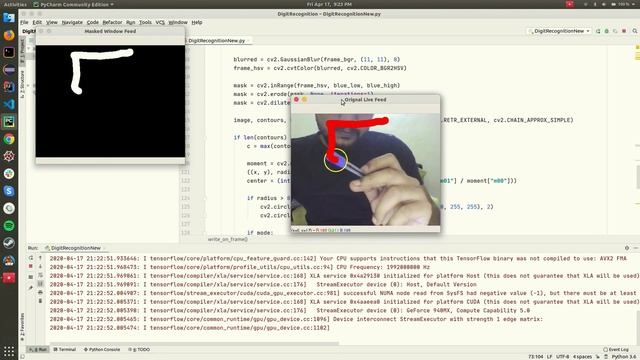Screen dimensions: 640x360
Task: Open the Navigate menu
Action: tap(72, 22)
